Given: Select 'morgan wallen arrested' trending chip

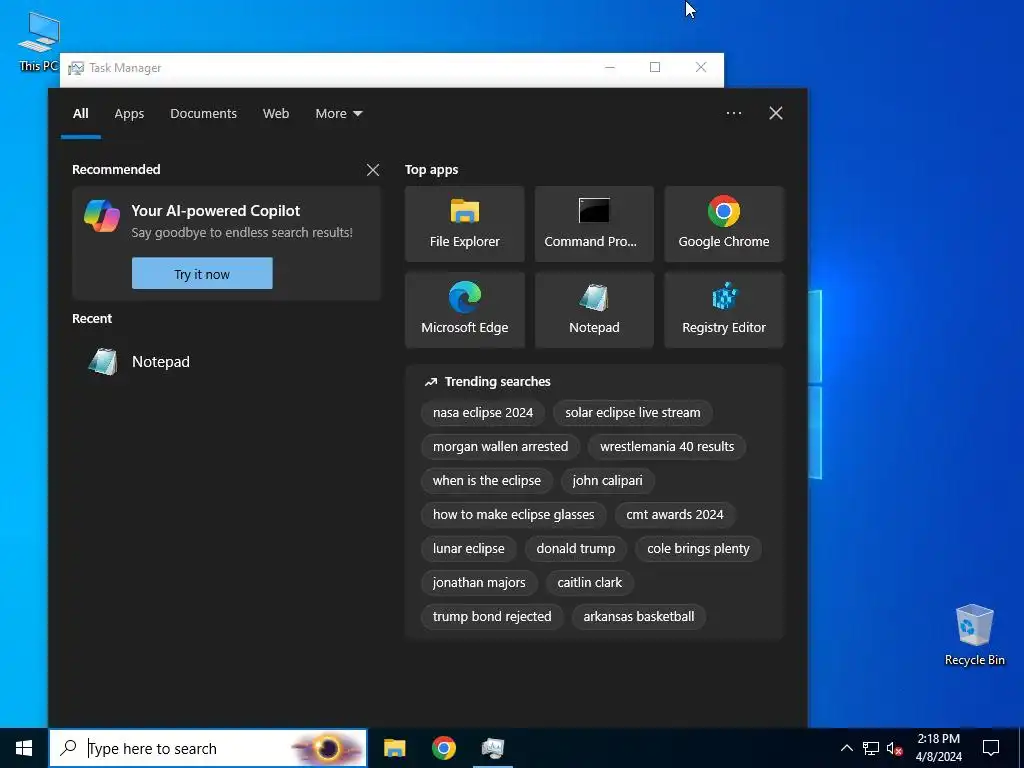Looking at the screenshot, I should point(500,447).
